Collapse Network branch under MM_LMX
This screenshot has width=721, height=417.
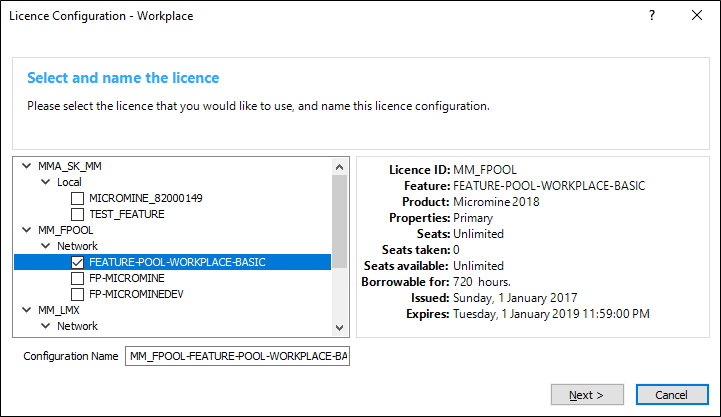(x=45, y=326)
